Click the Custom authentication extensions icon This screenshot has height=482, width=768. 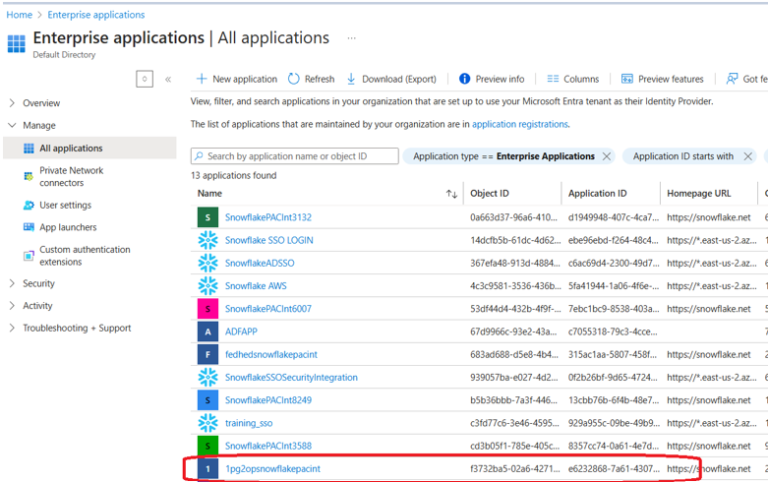point(29,256)
